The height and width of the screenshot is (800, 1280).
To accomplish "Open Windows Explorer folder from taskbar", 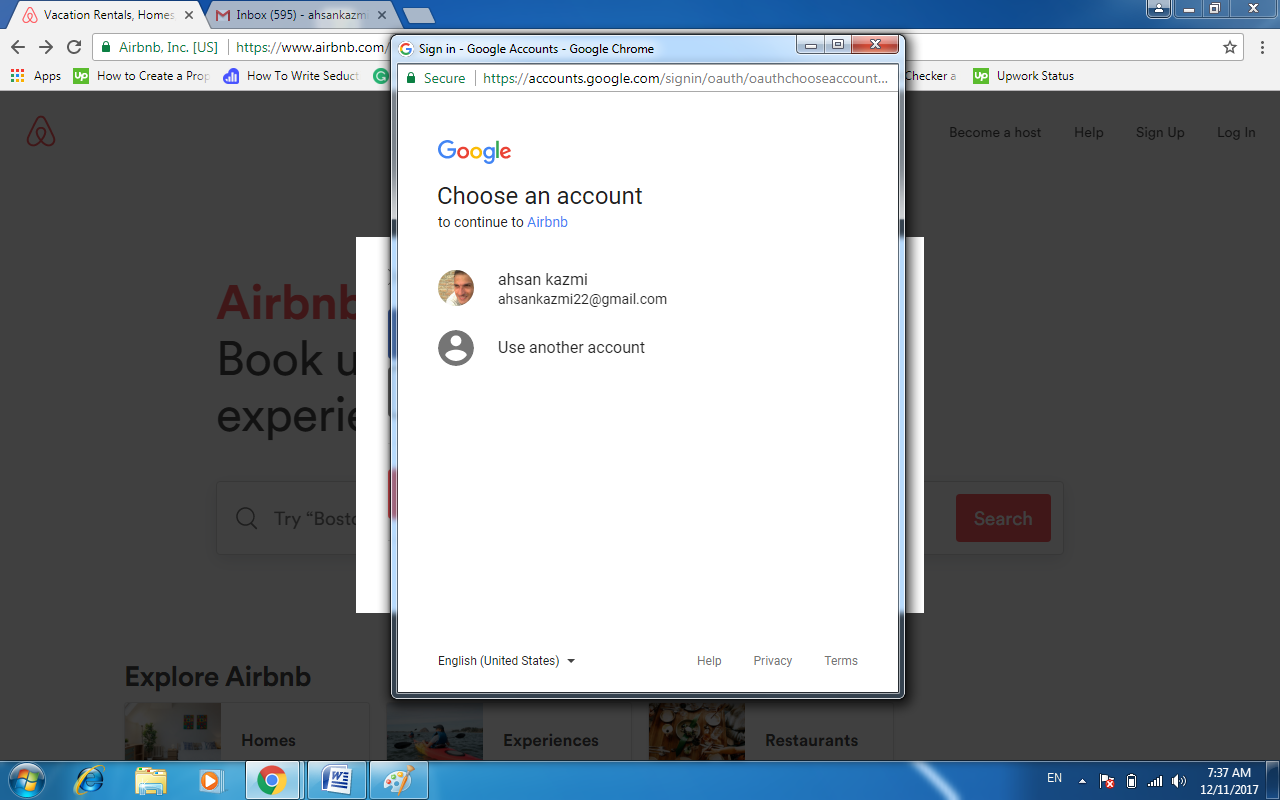I will [150, 780].
